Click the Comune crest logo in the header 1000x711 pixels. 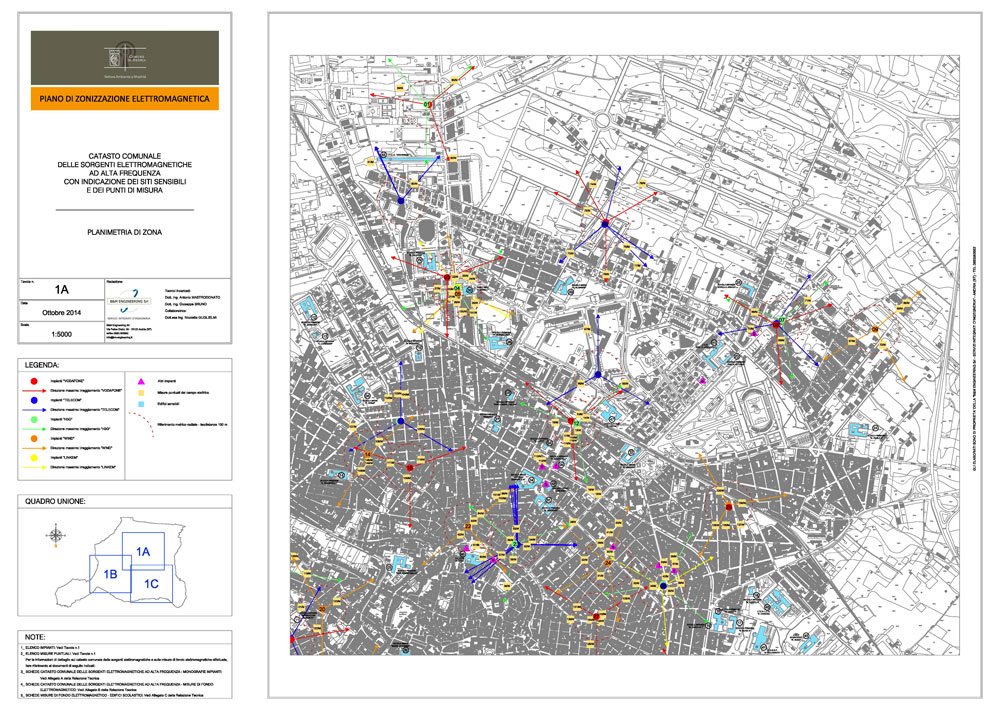(114, 56)
